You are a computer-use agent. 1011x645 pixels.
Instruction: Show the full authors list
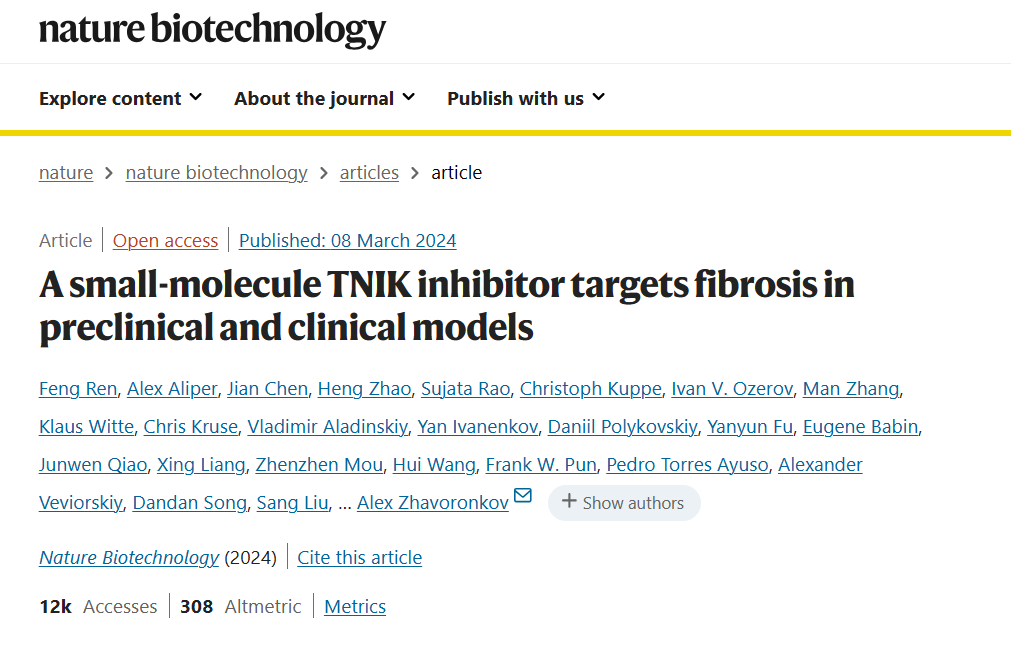(x=624, y=503)
